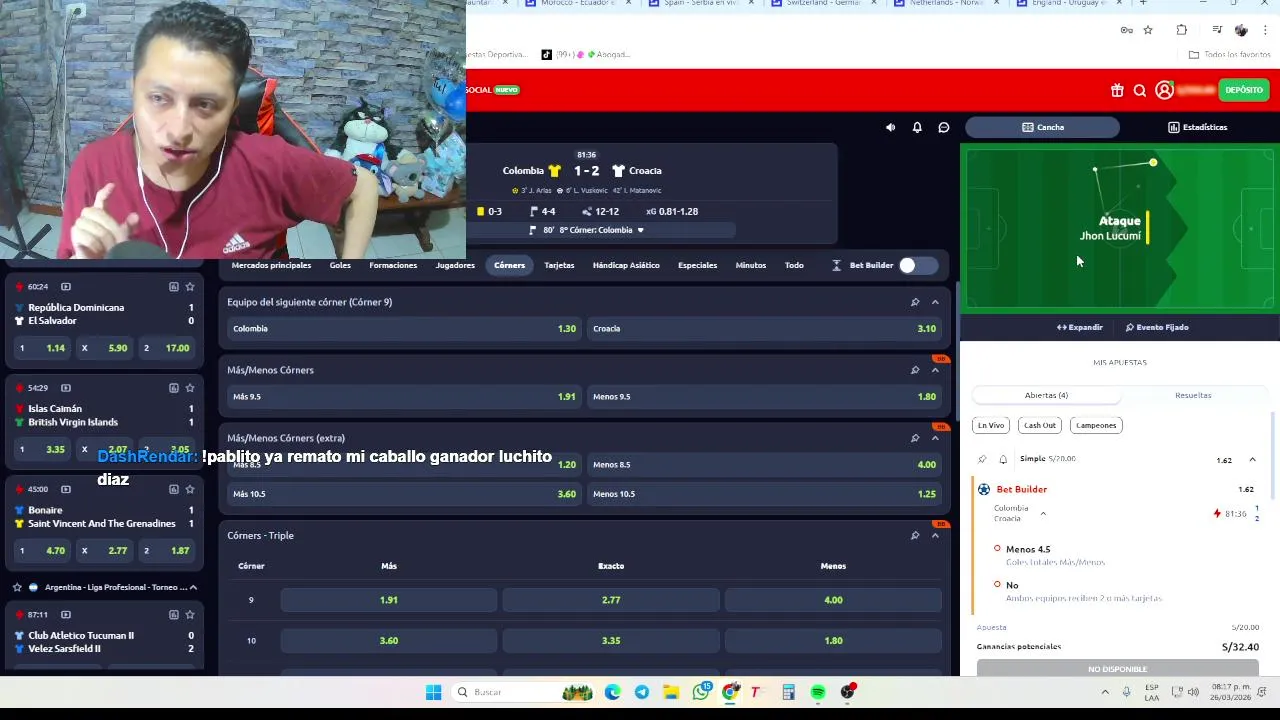Switch to the Resueltas bets tab
Viewport: 1280px width, 720px height.
click(1193, 395)
